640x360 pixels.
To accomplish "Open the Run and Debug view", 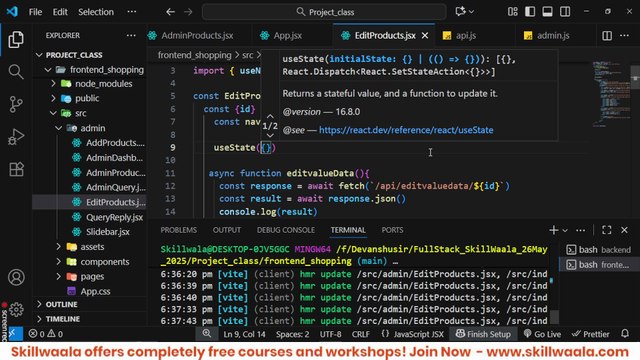I will [16, 137].
